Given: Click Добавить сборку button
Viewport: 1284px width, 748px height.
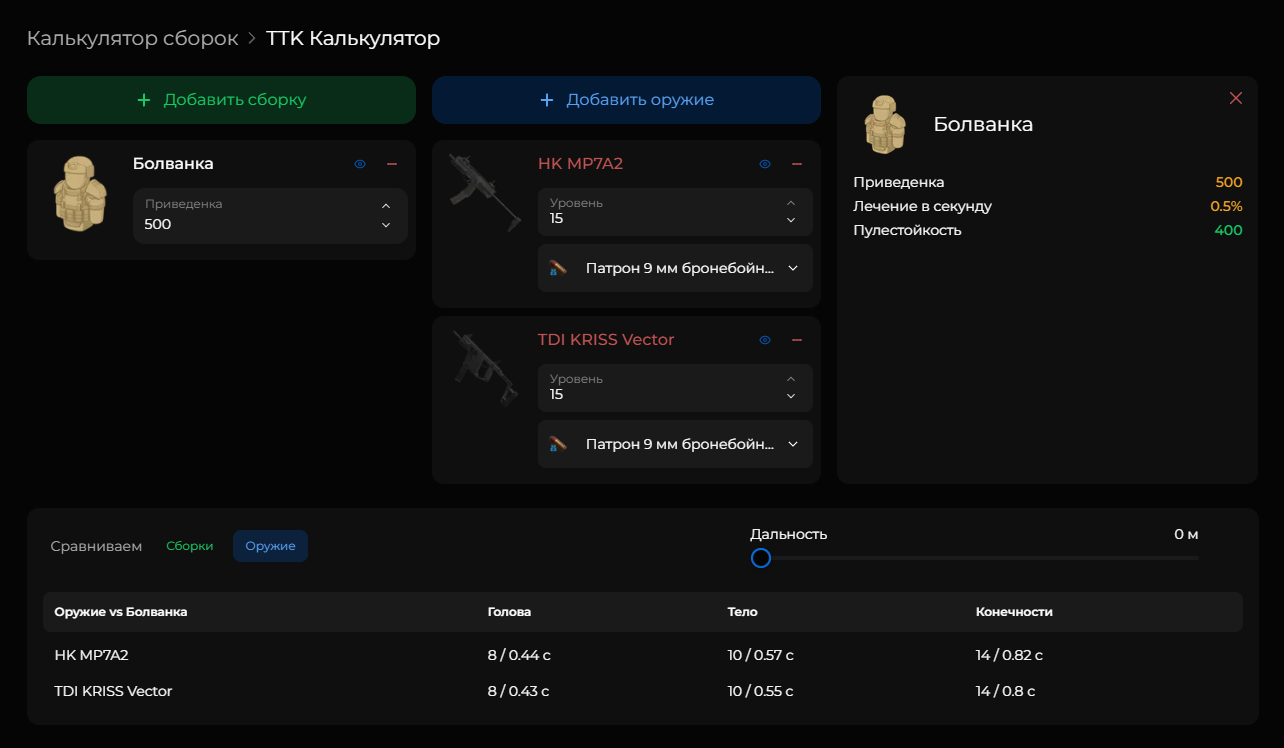Looking at the screenshot, I should click(x=221, y=100).
